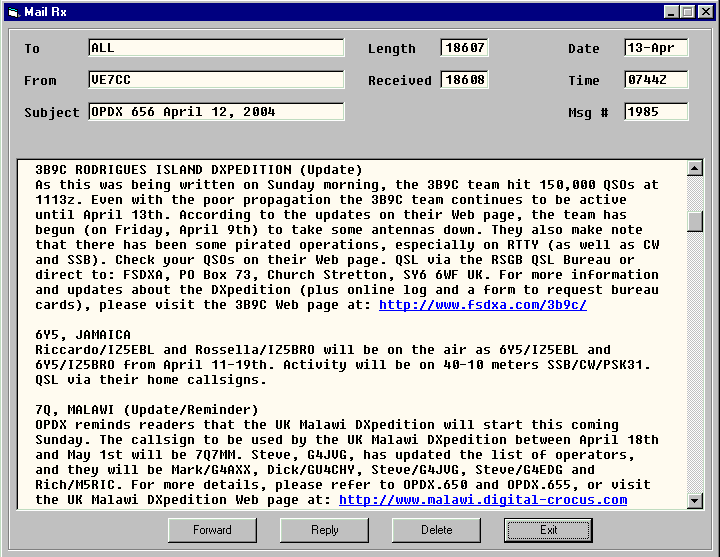Open the fsdxa.com 3b9c web link
Image resolution: width=720 pixels, height=557 pixels.
482,305
